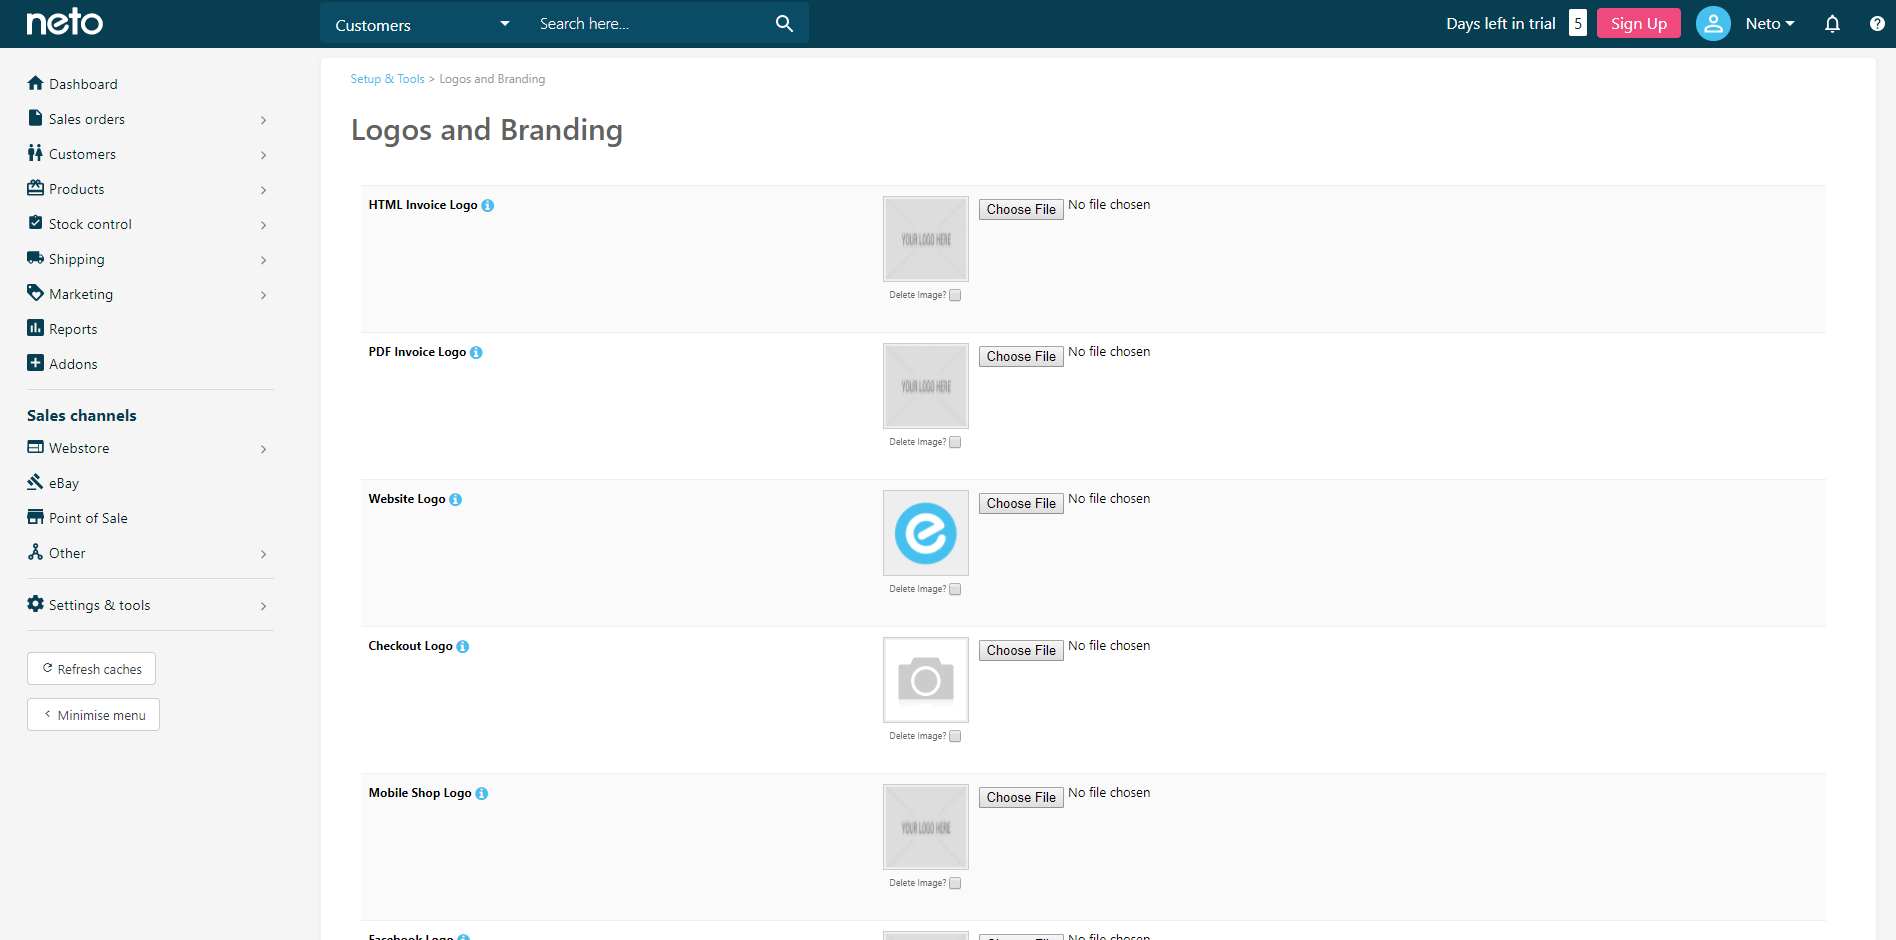
Task: Click the days left in trial counter
Action: (1578, 23)
